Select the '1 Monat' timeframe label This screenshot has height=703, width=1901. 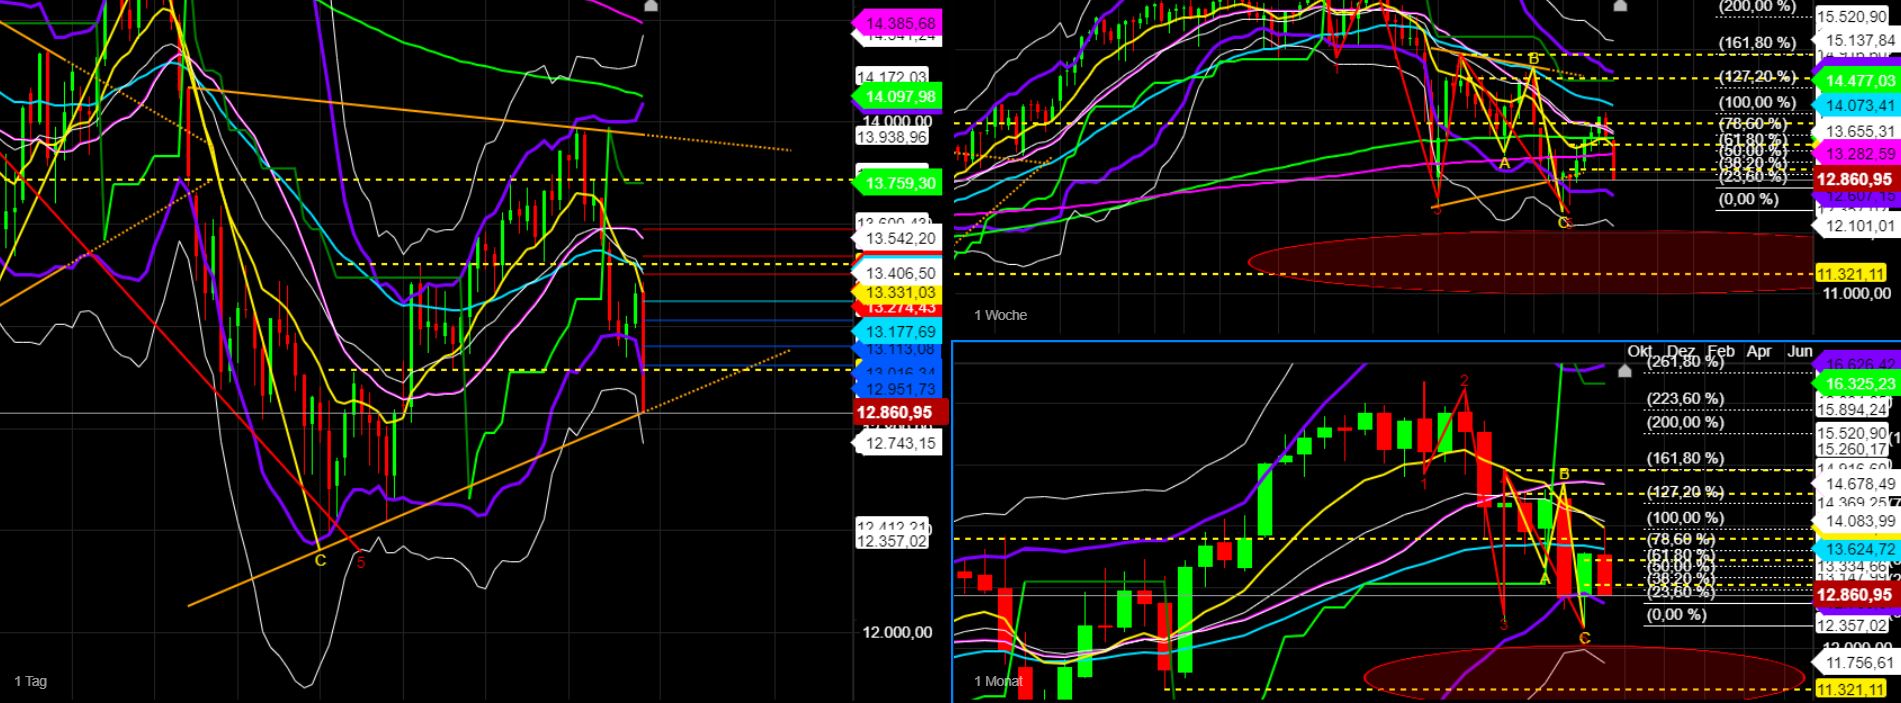(x=999, y=681)
